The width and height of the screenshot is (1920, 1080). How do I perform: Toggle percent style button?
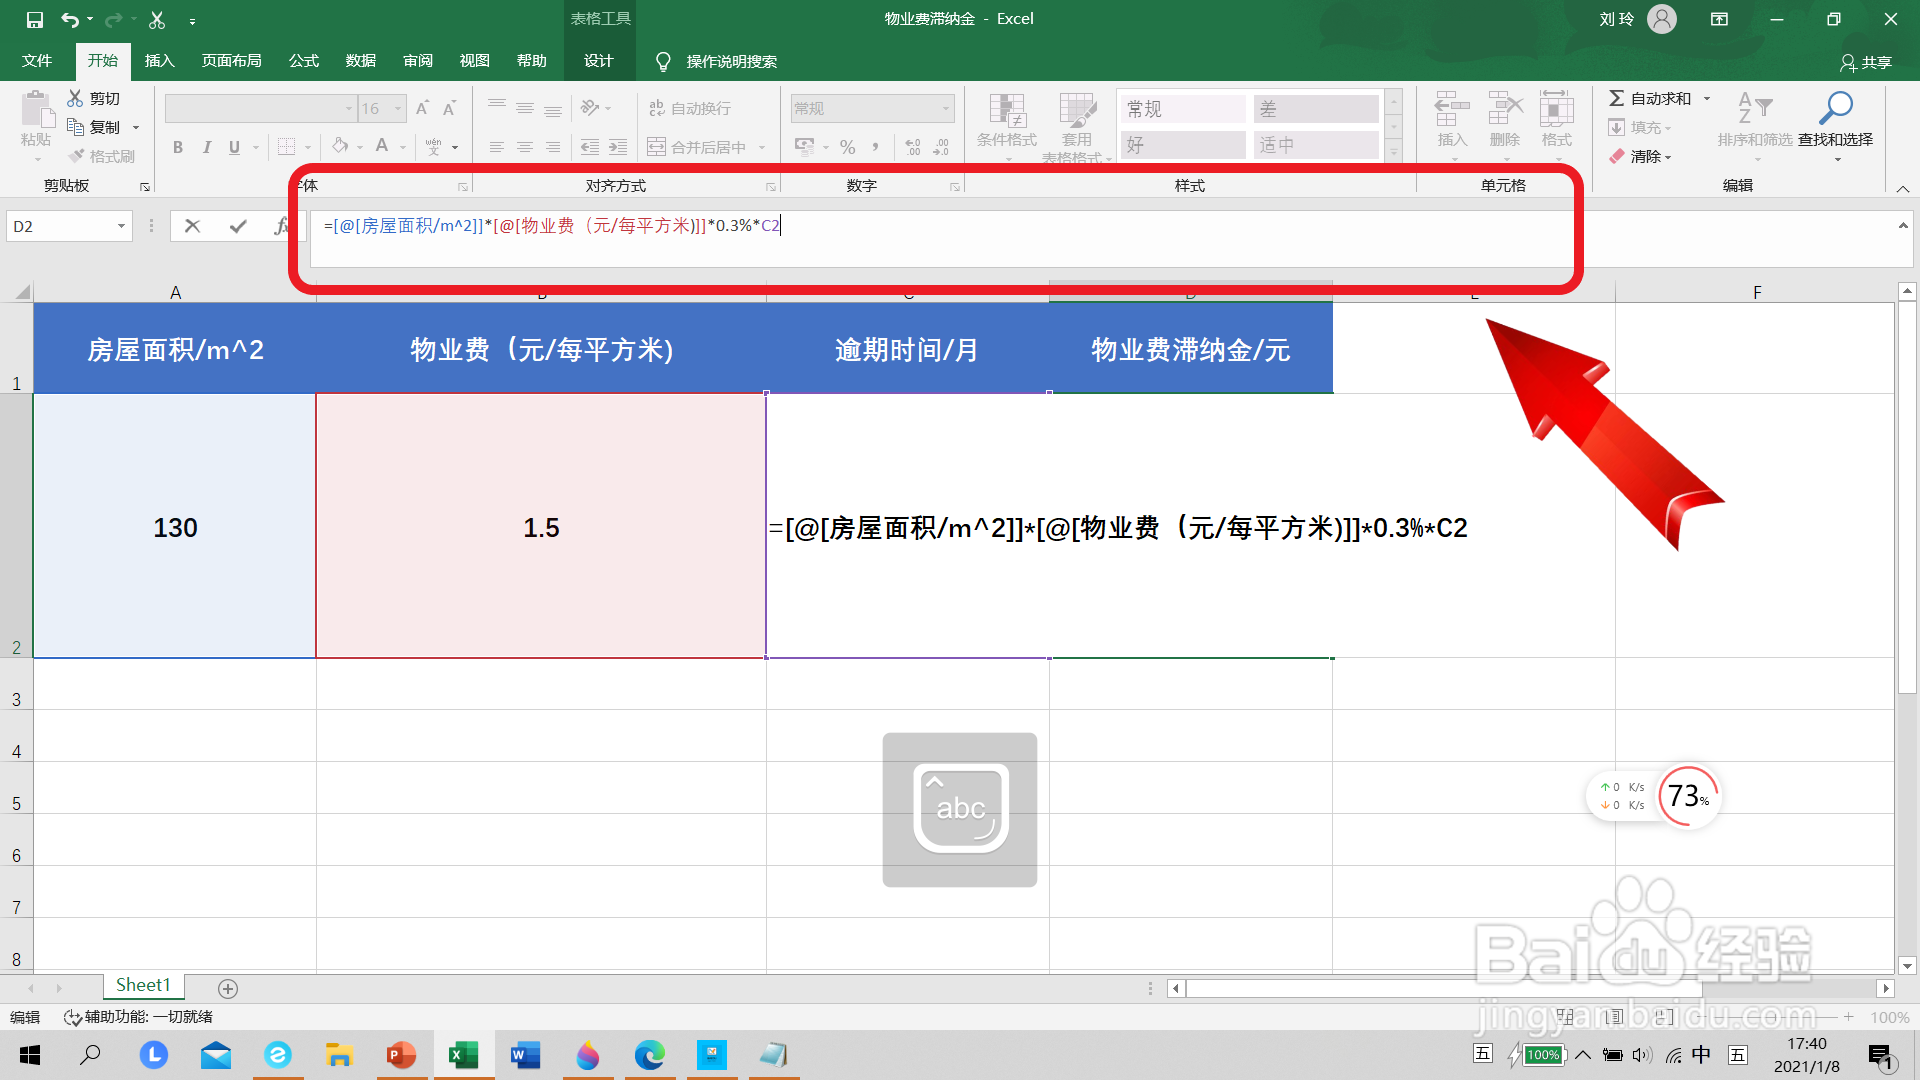847,147
